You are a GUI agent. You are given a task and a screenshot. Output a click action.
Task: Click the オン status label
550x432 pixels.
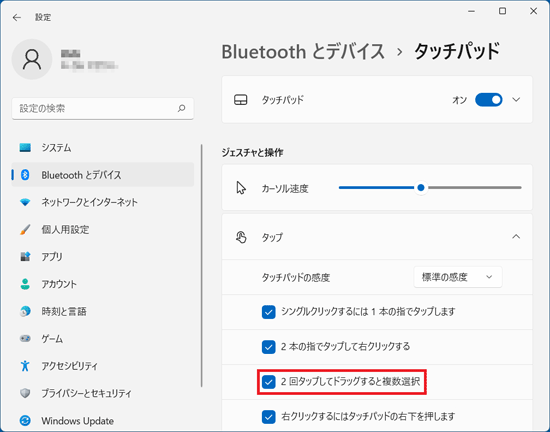click(x=459, y=100)
